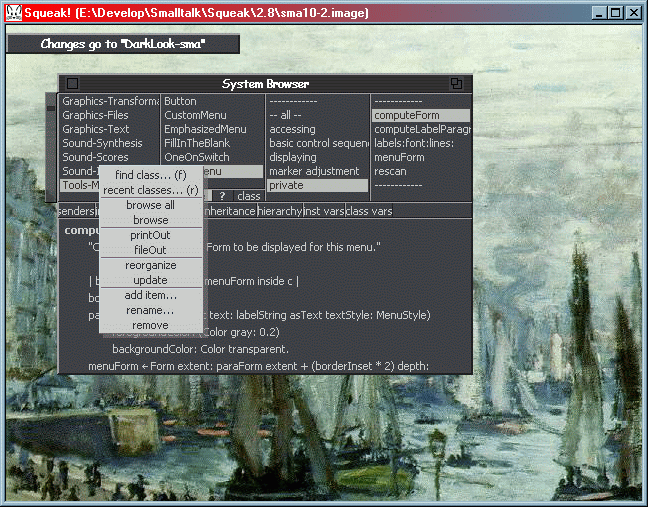This screenshot has height=507, width=648.
Task: Select 'Graphics-Text' category
Action: 110,129
